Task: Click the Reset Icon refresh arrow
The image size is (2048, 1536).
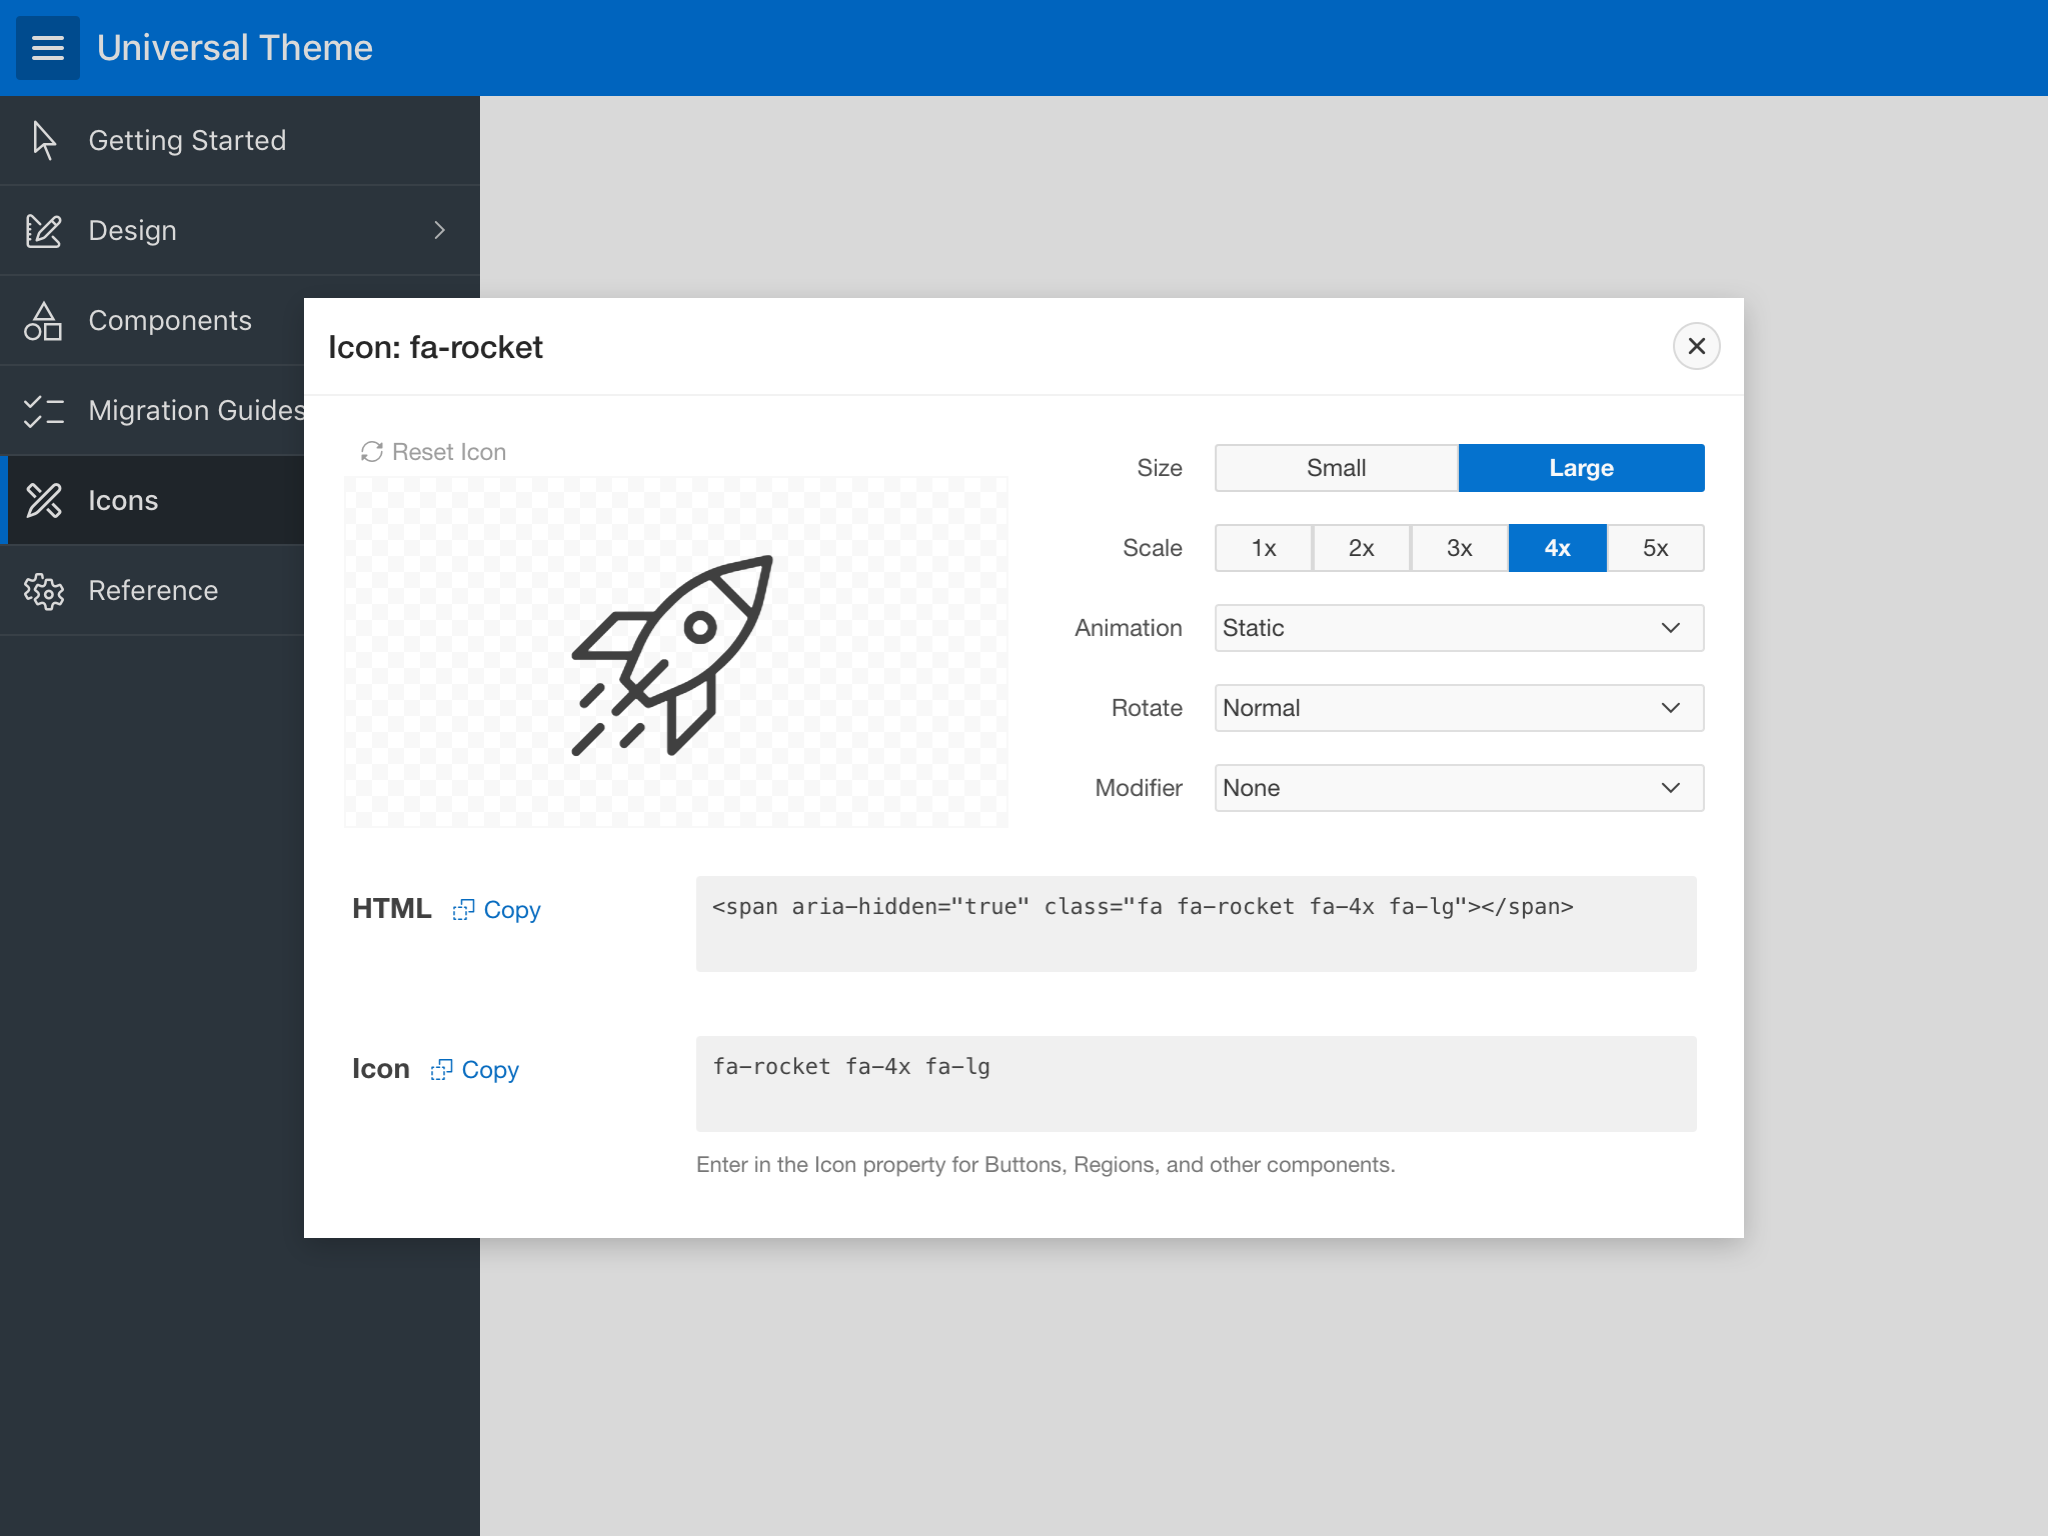Action: pyautogui.click(x=371, y=452)
